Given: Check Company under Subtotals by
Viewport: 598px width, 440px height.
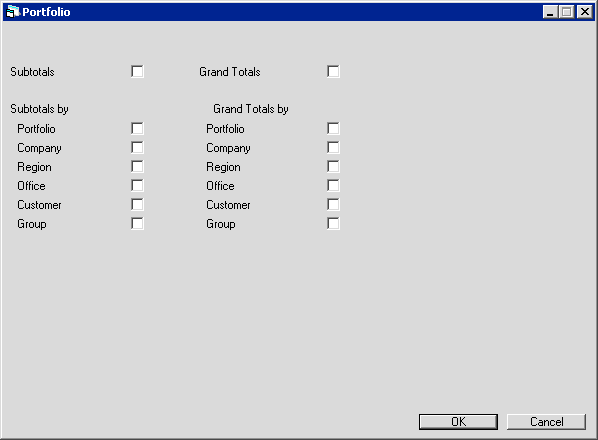Looking at the screenshot, I should (x=137, y=148).
